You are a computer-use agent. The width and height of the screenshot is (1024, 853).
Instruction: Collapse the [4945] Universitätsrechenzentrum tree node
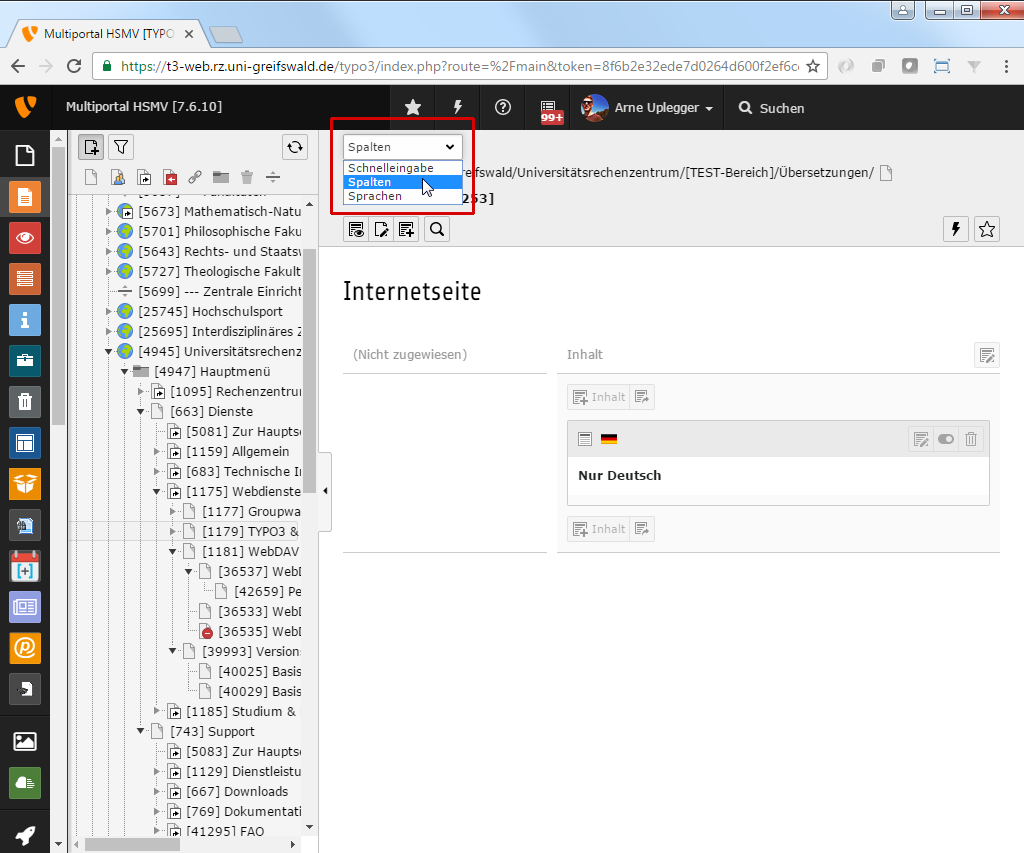click(x=109, y=351)
